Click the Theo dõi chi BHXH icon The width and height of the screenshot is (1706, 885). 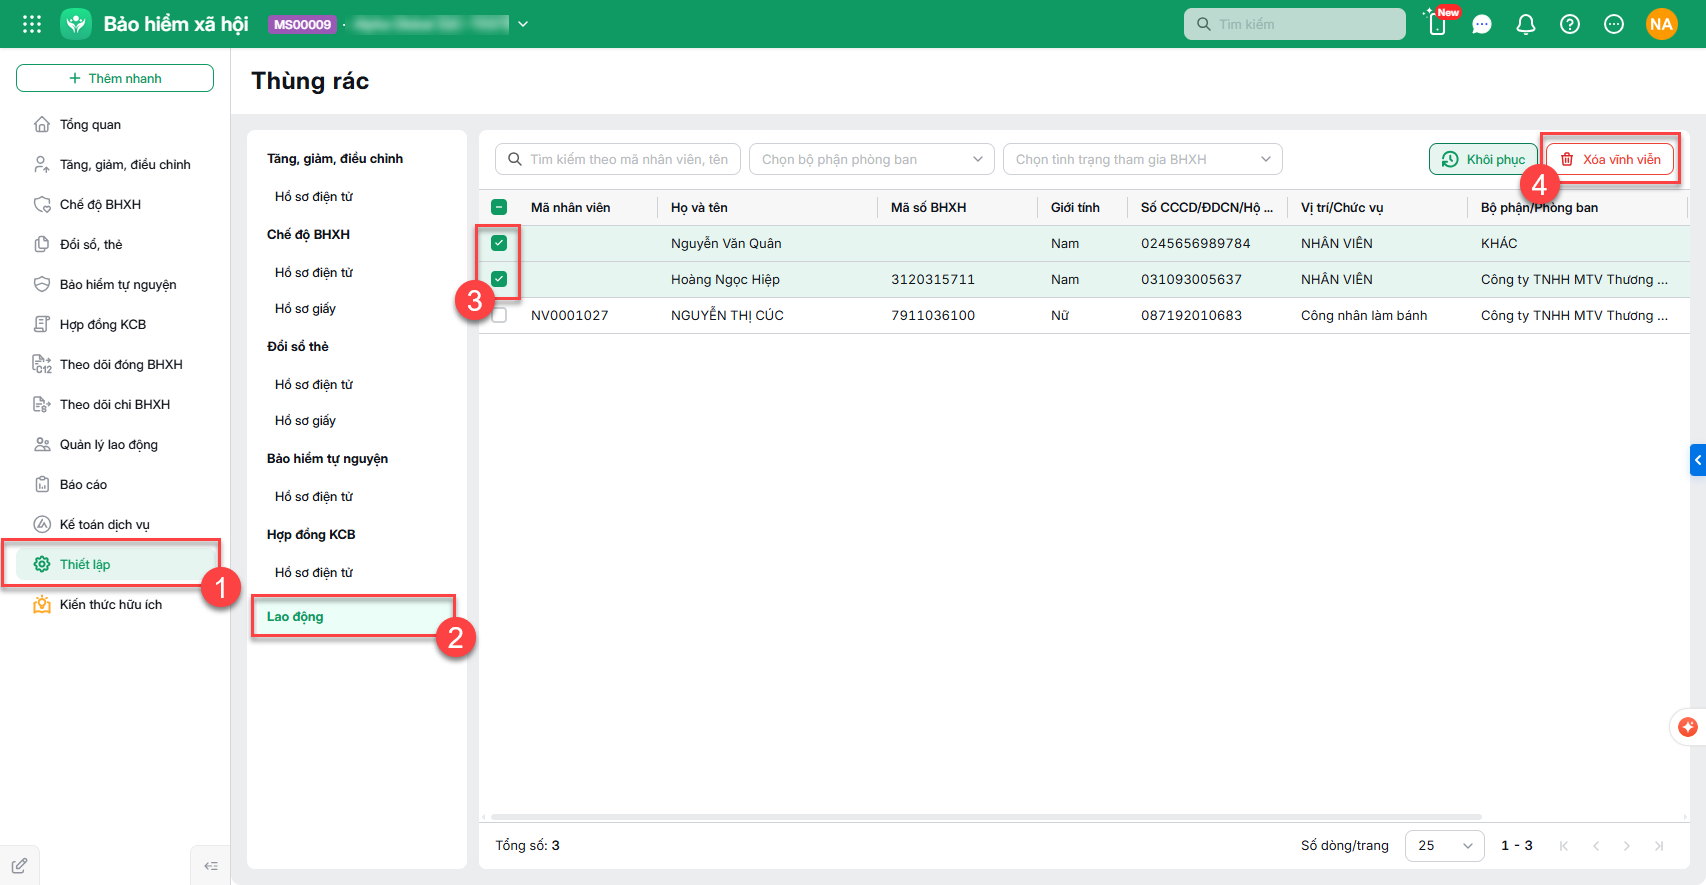point(42,404)
